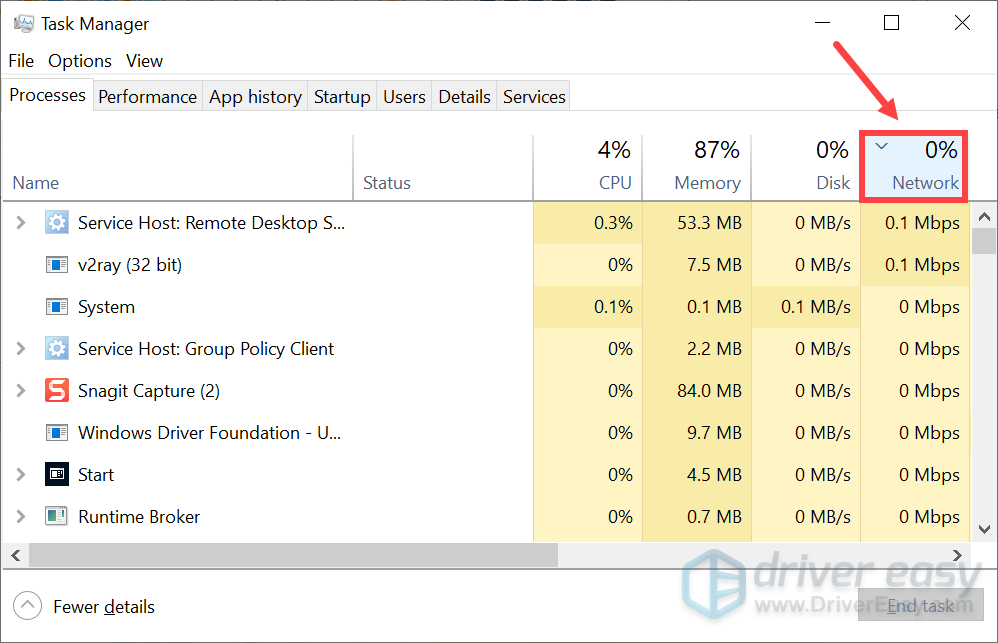Sort by the Status column header

[443, 168]
